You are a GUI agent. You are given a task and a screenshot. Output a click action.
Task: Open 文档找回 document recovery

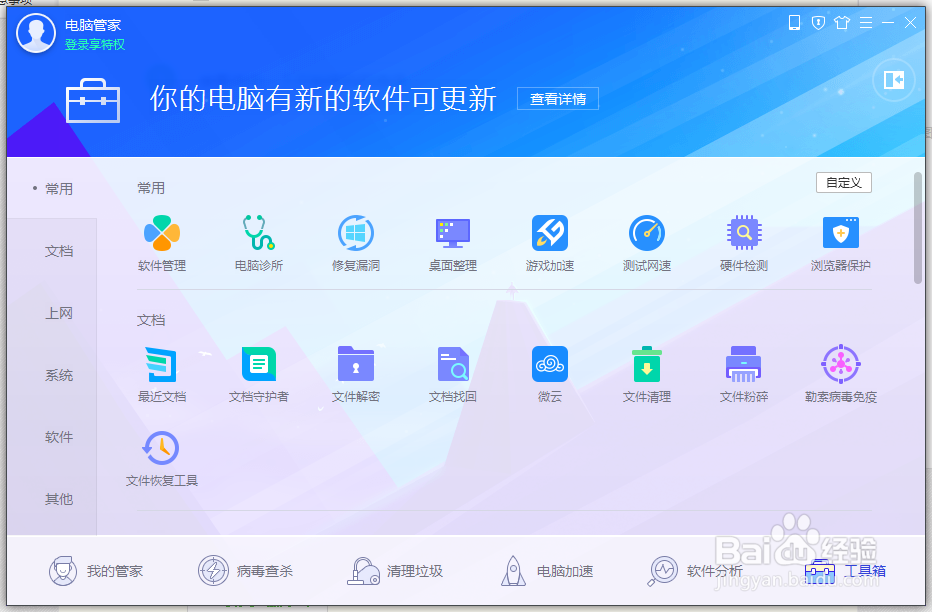(x=452, y=374)
